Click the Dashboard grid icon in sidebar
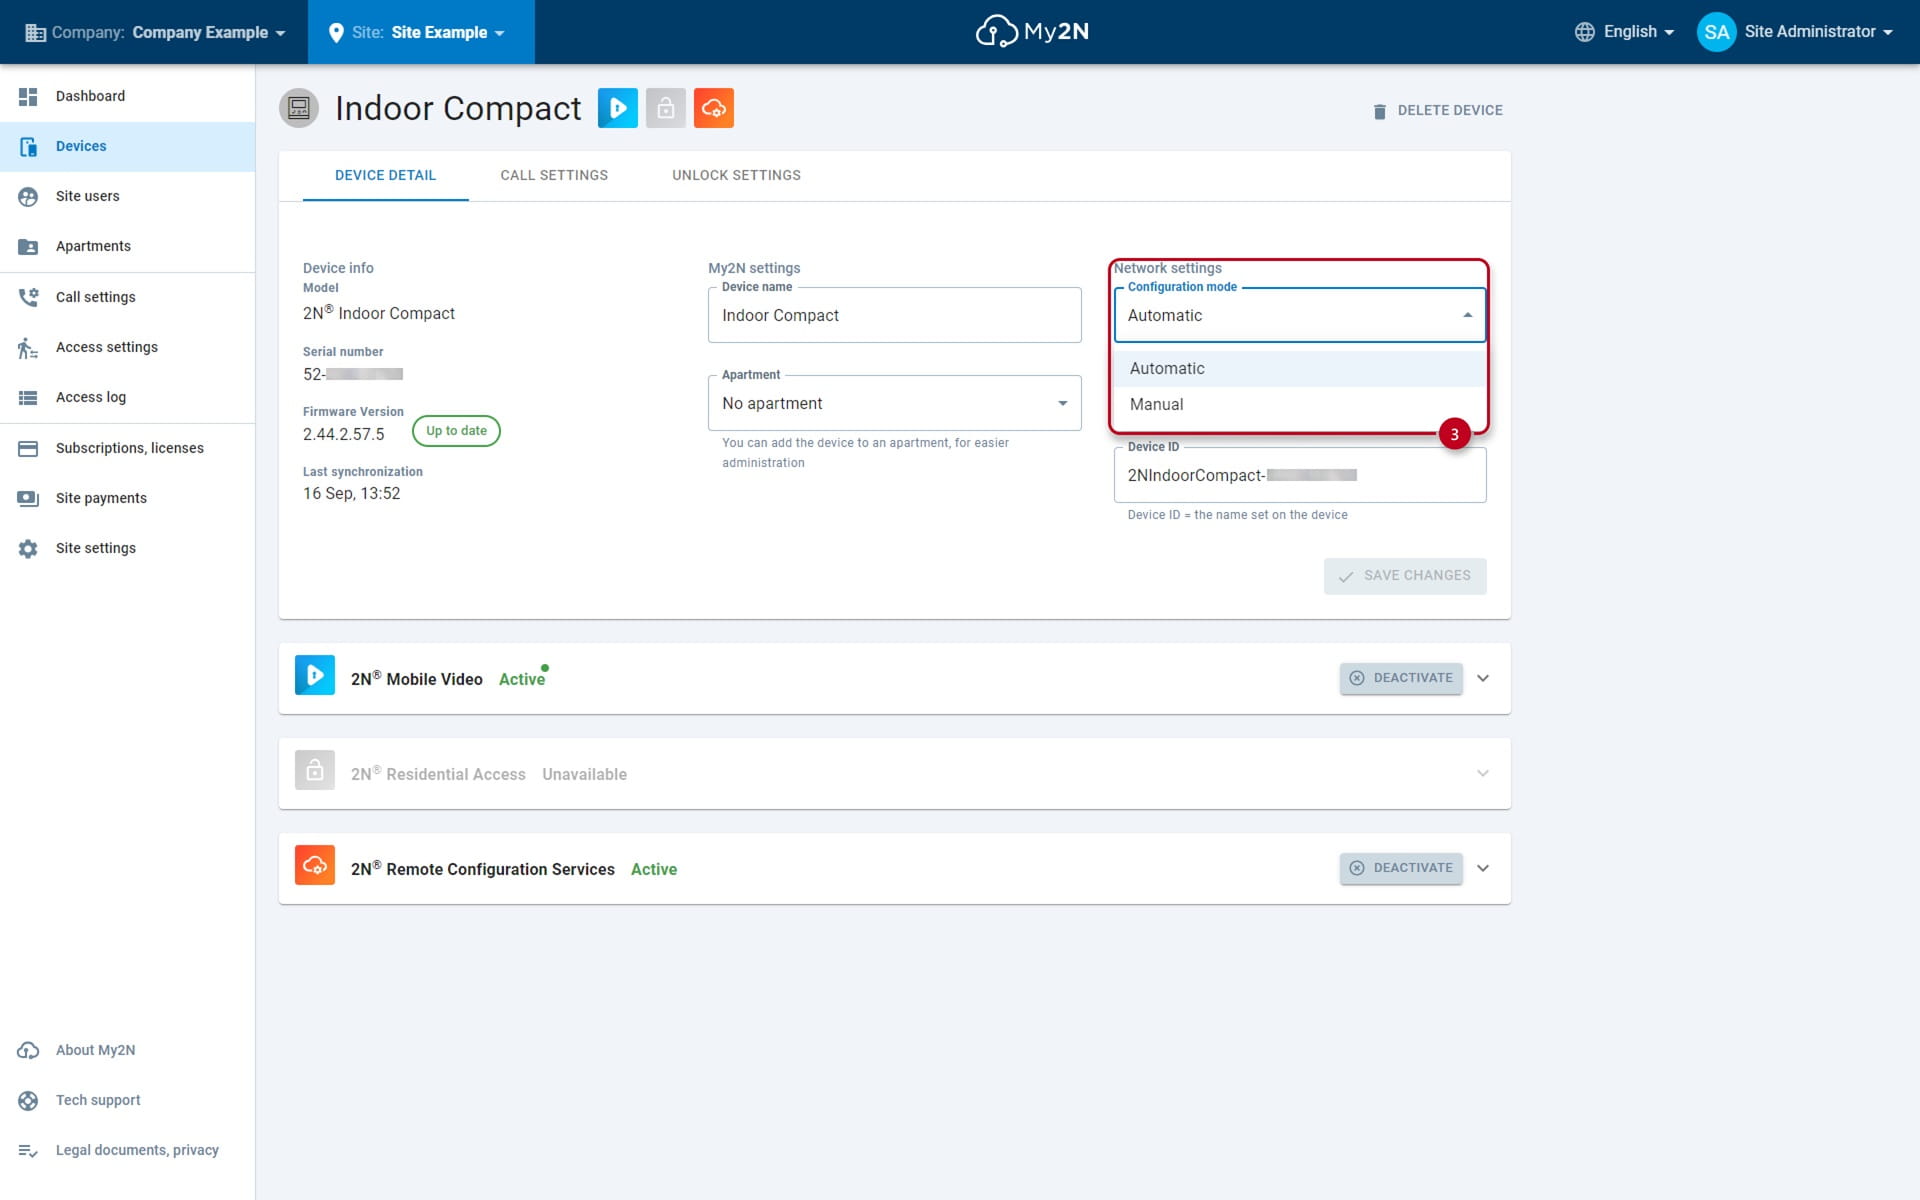The height and width of the screenshot is (1200, 1920). [28, 96]
